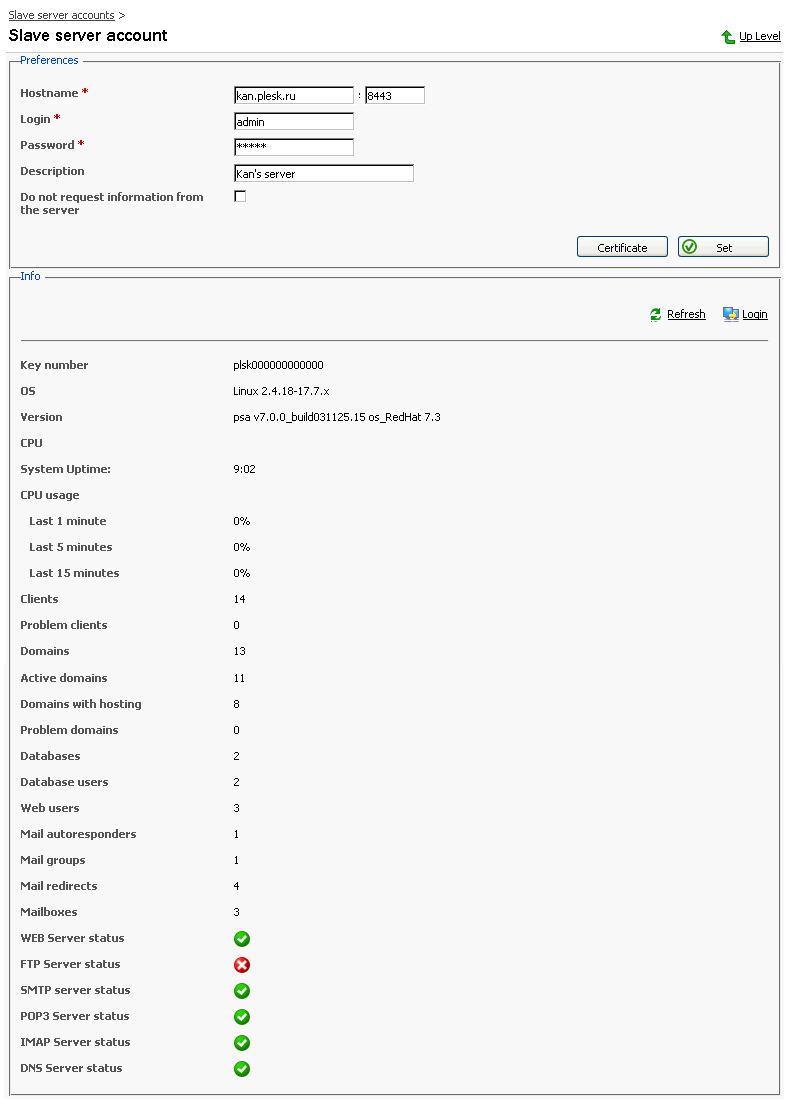The image size is (791, 1101).
Task: Click the DNS Server status icon
Action: tap(242, 1069)
